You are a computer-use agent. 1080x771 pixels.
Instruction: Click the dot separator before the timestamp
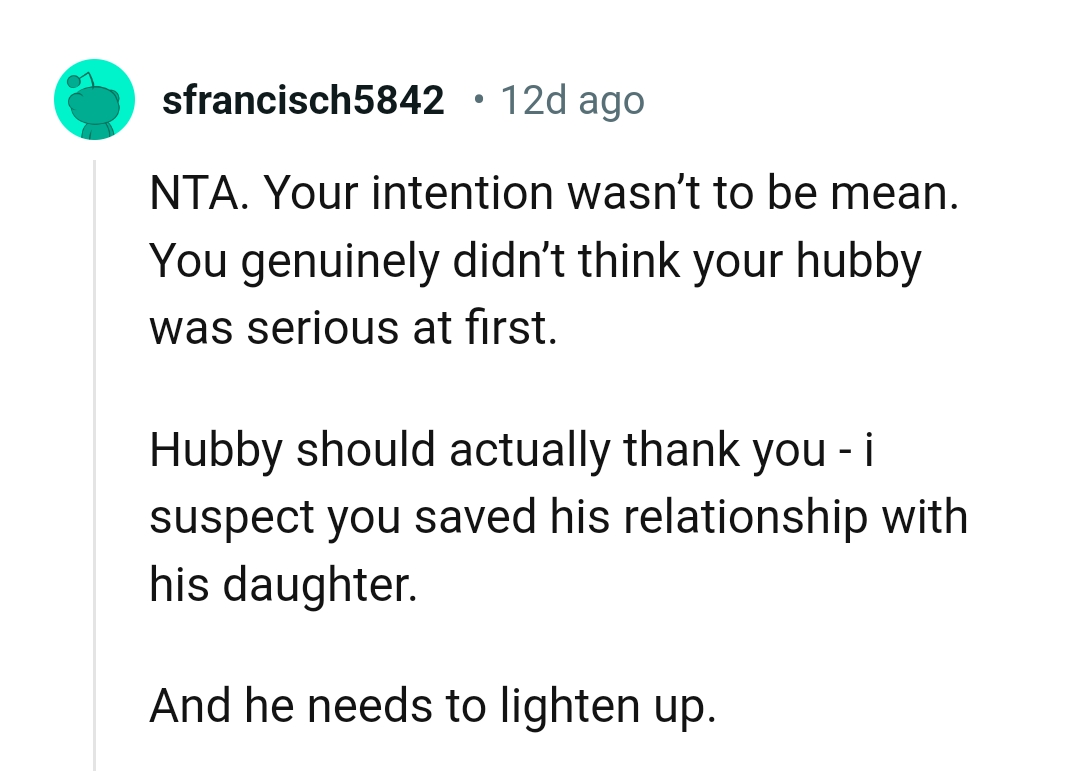(x=480, y=100)
